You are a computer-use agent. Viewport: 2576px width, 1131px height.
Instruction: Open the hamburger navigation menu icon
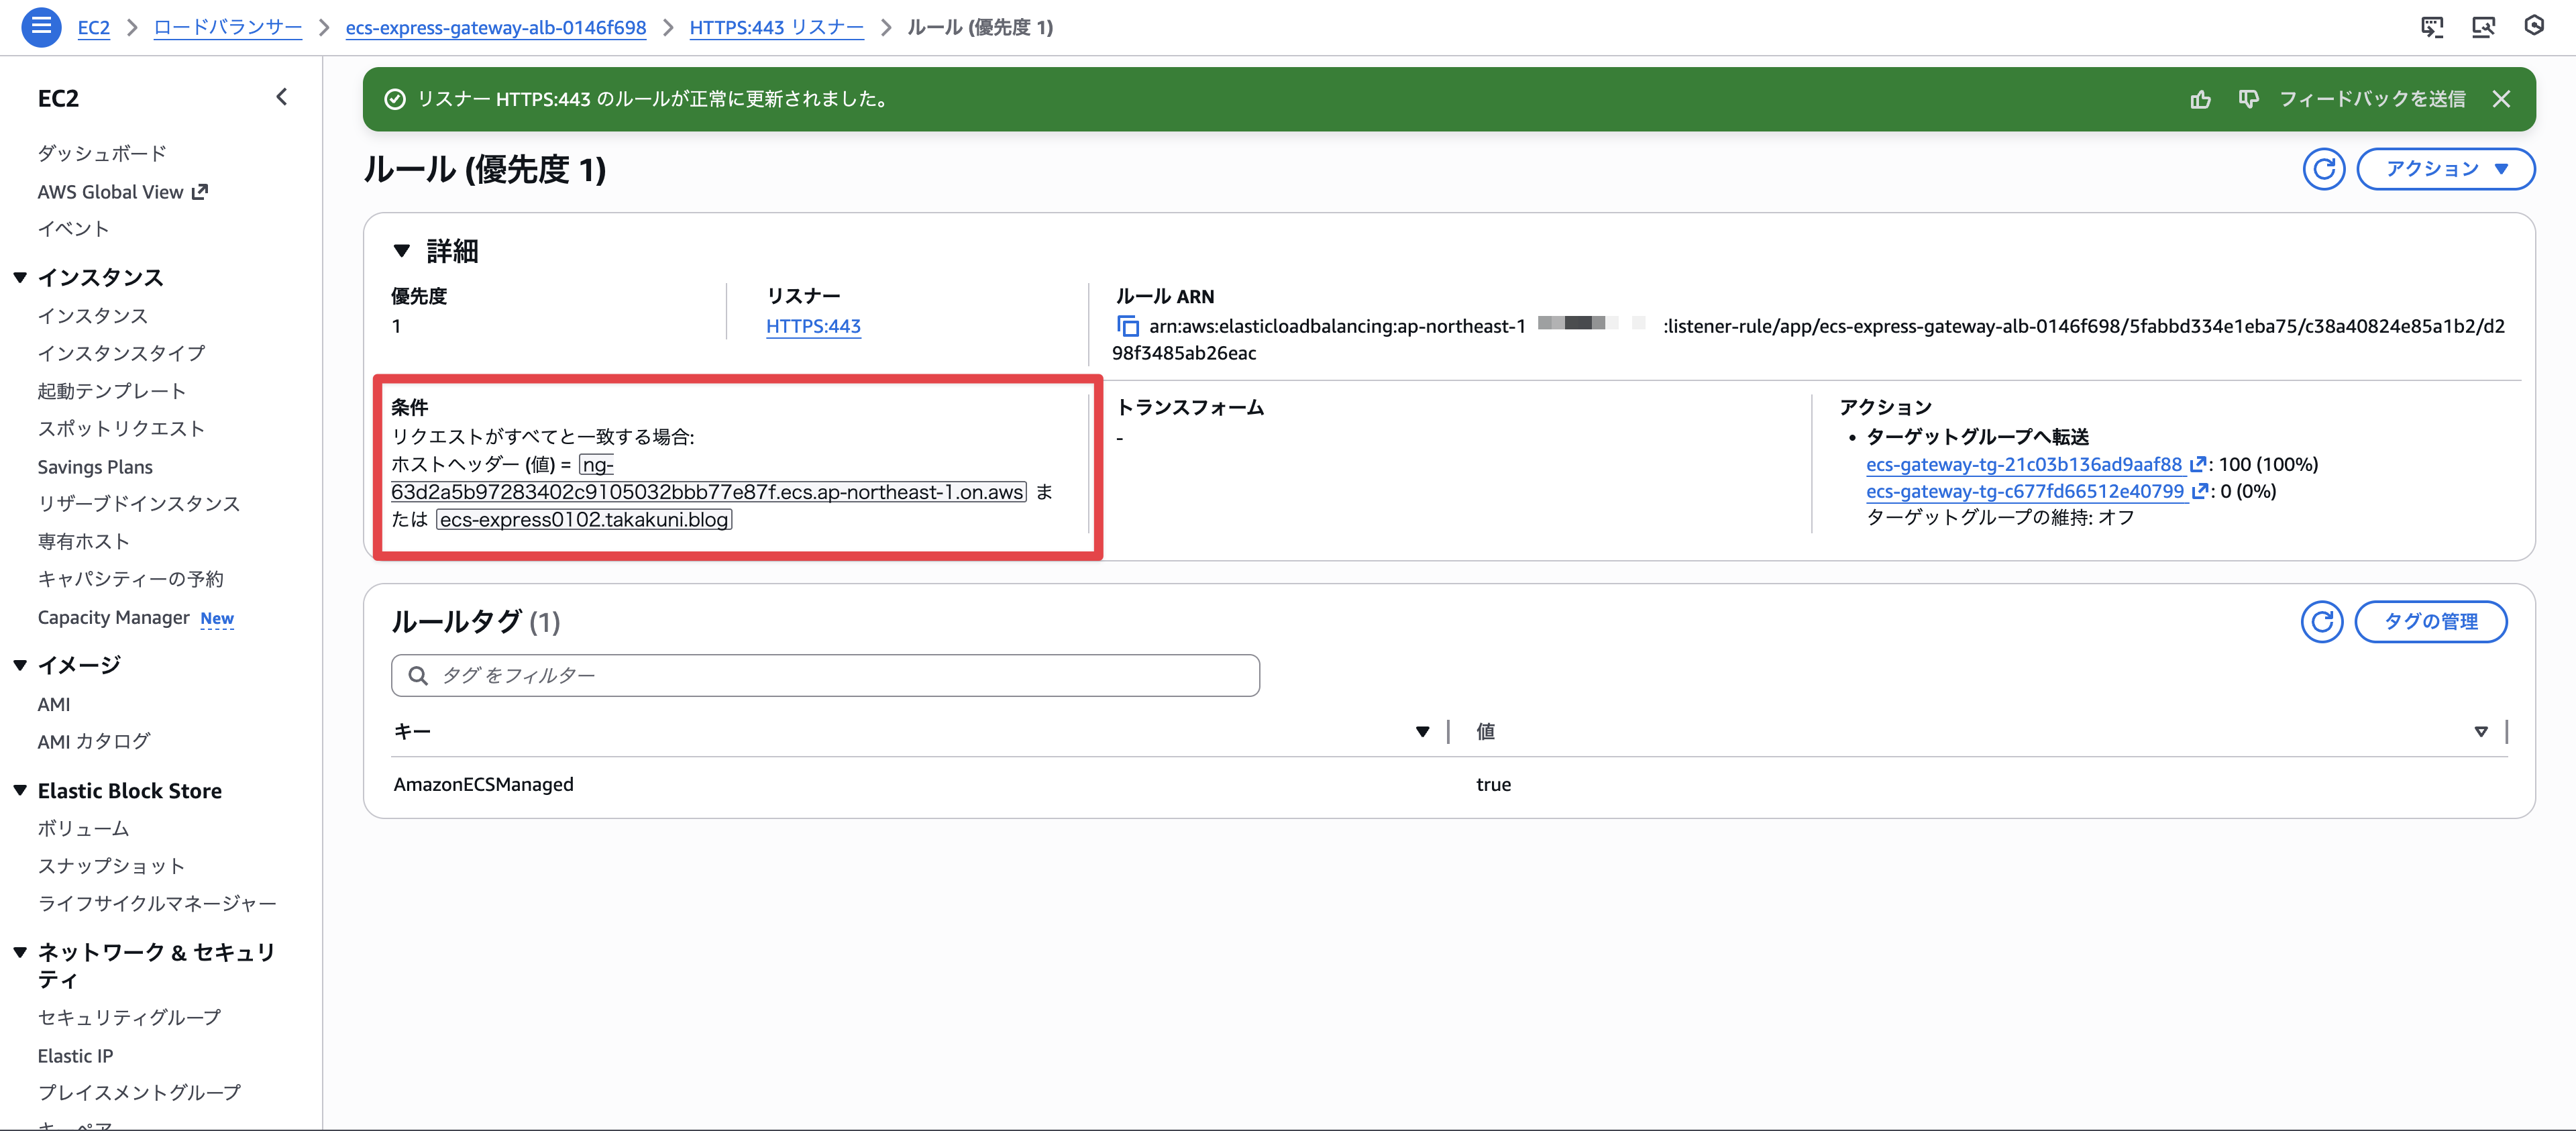[x=41, y=27]
